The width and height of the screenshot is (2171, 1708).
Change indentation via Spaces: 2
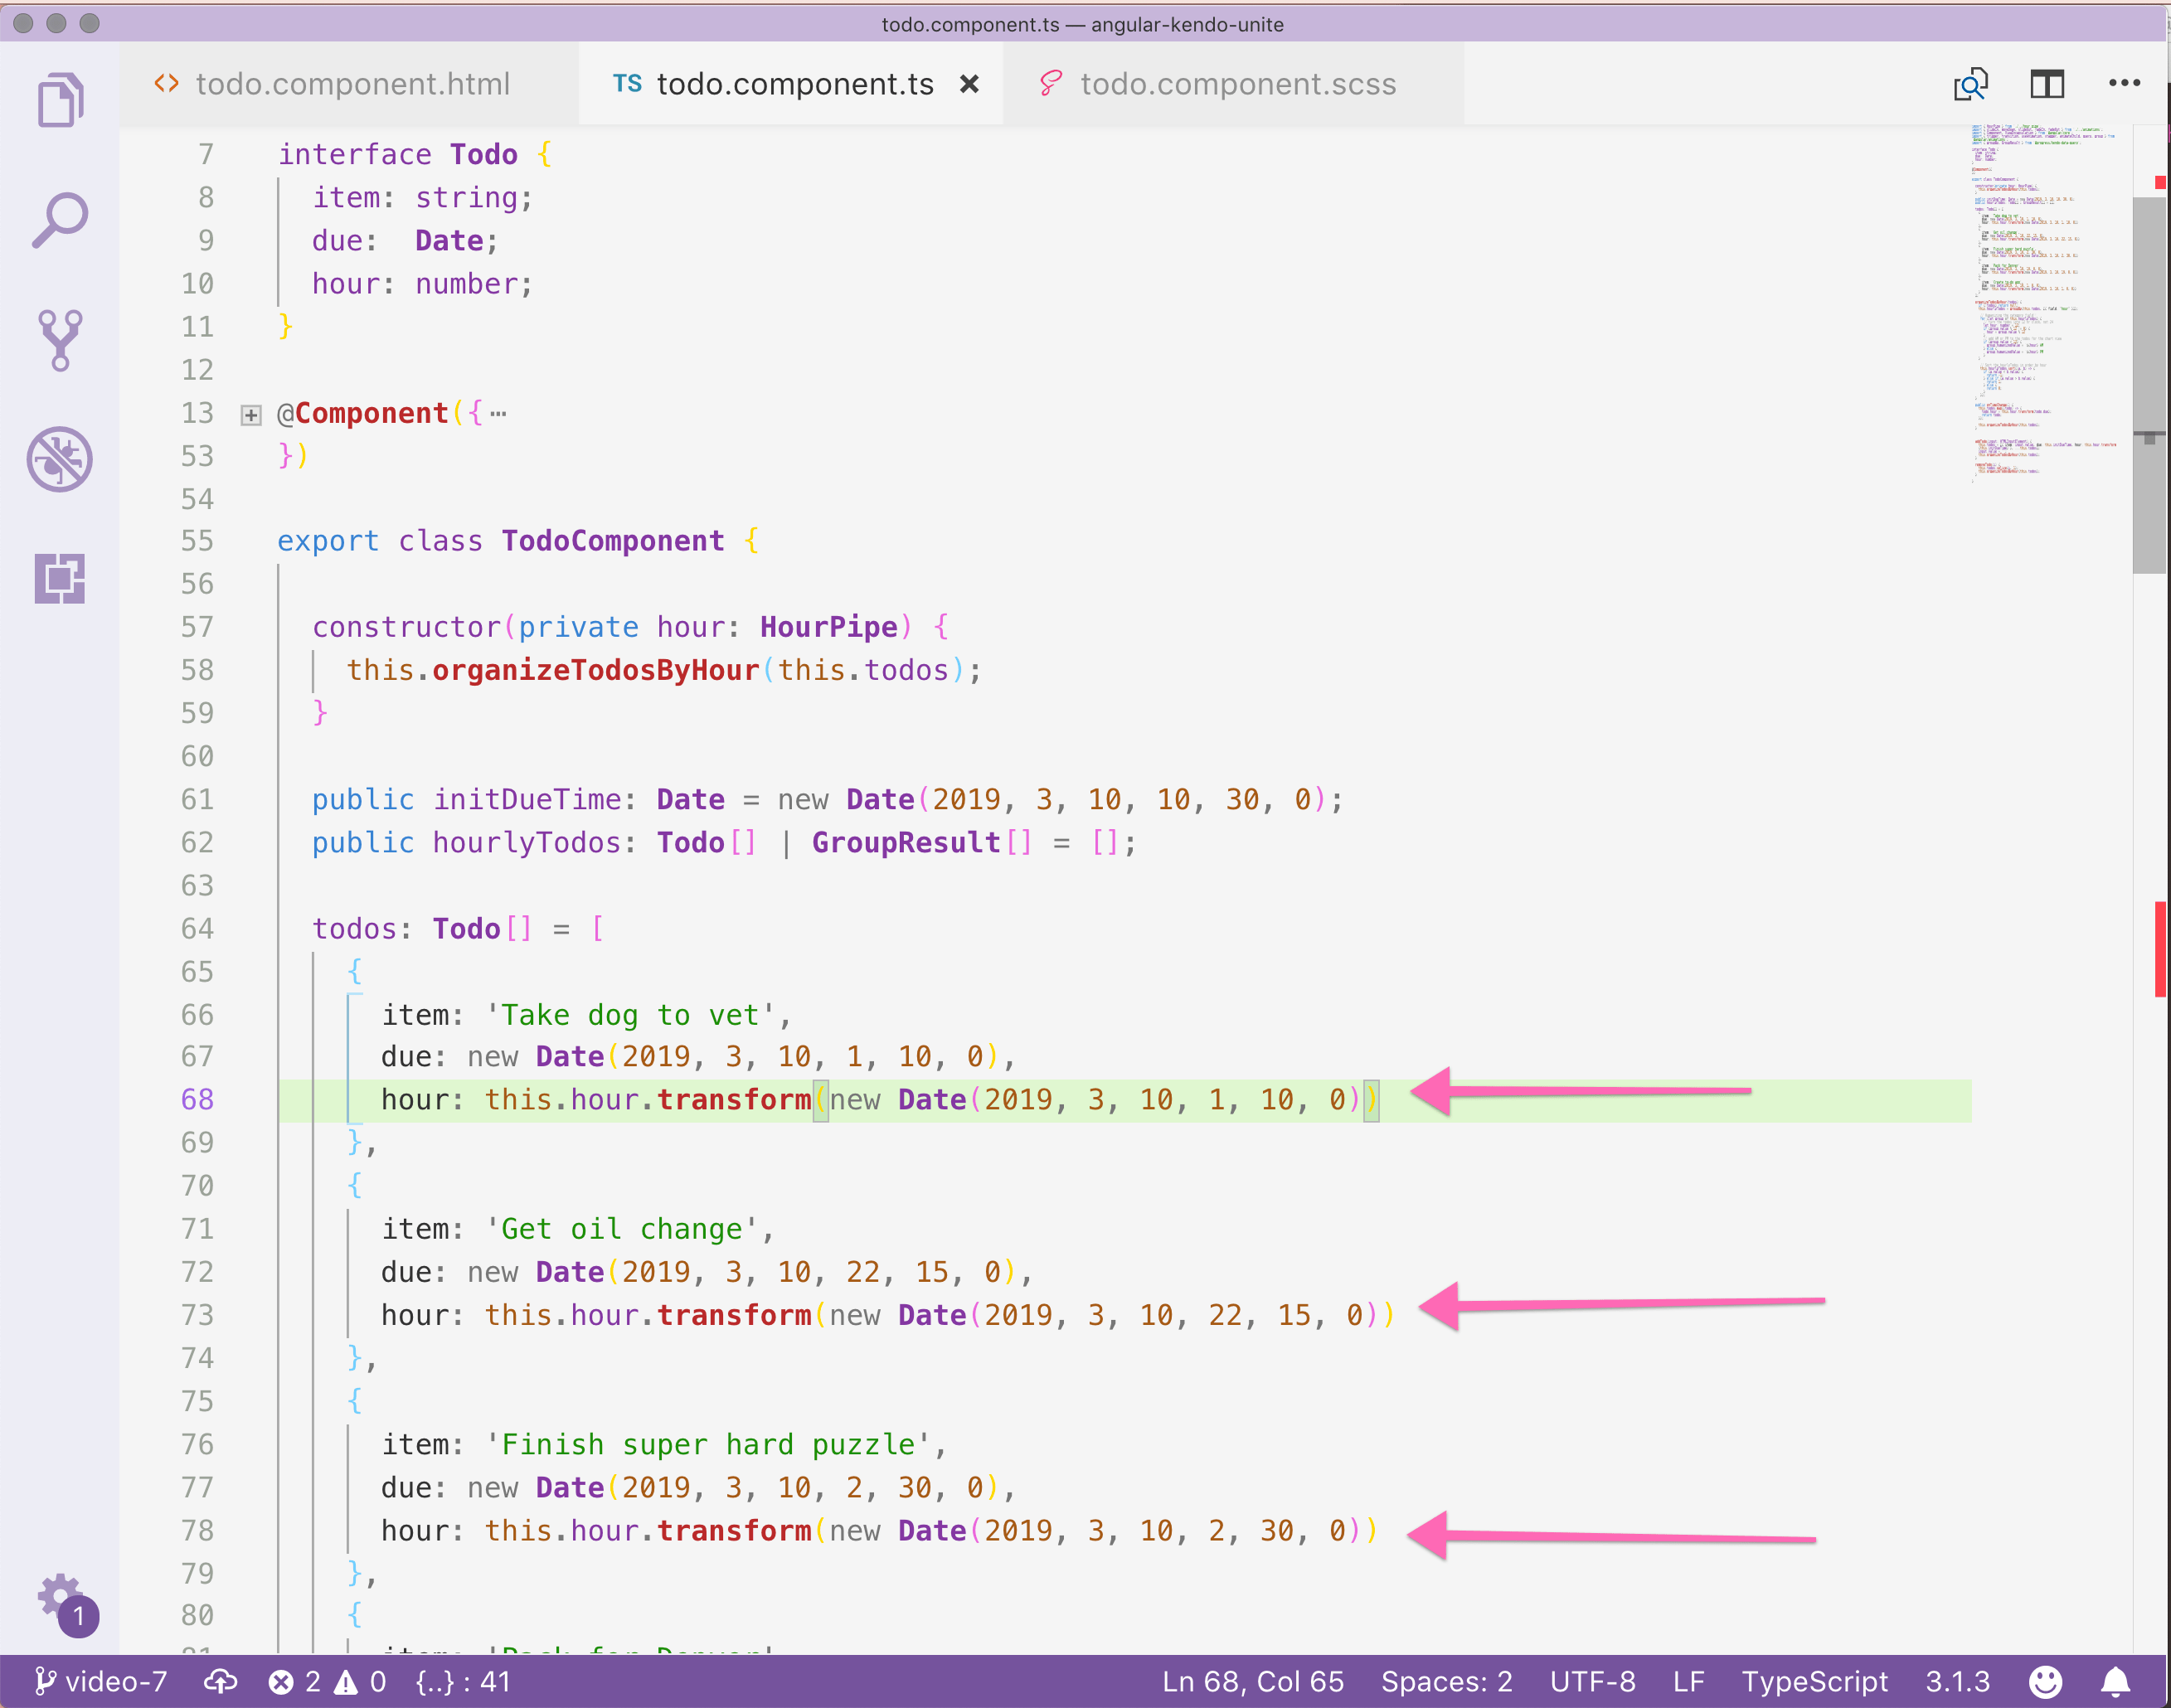tap(1446, 1682)
